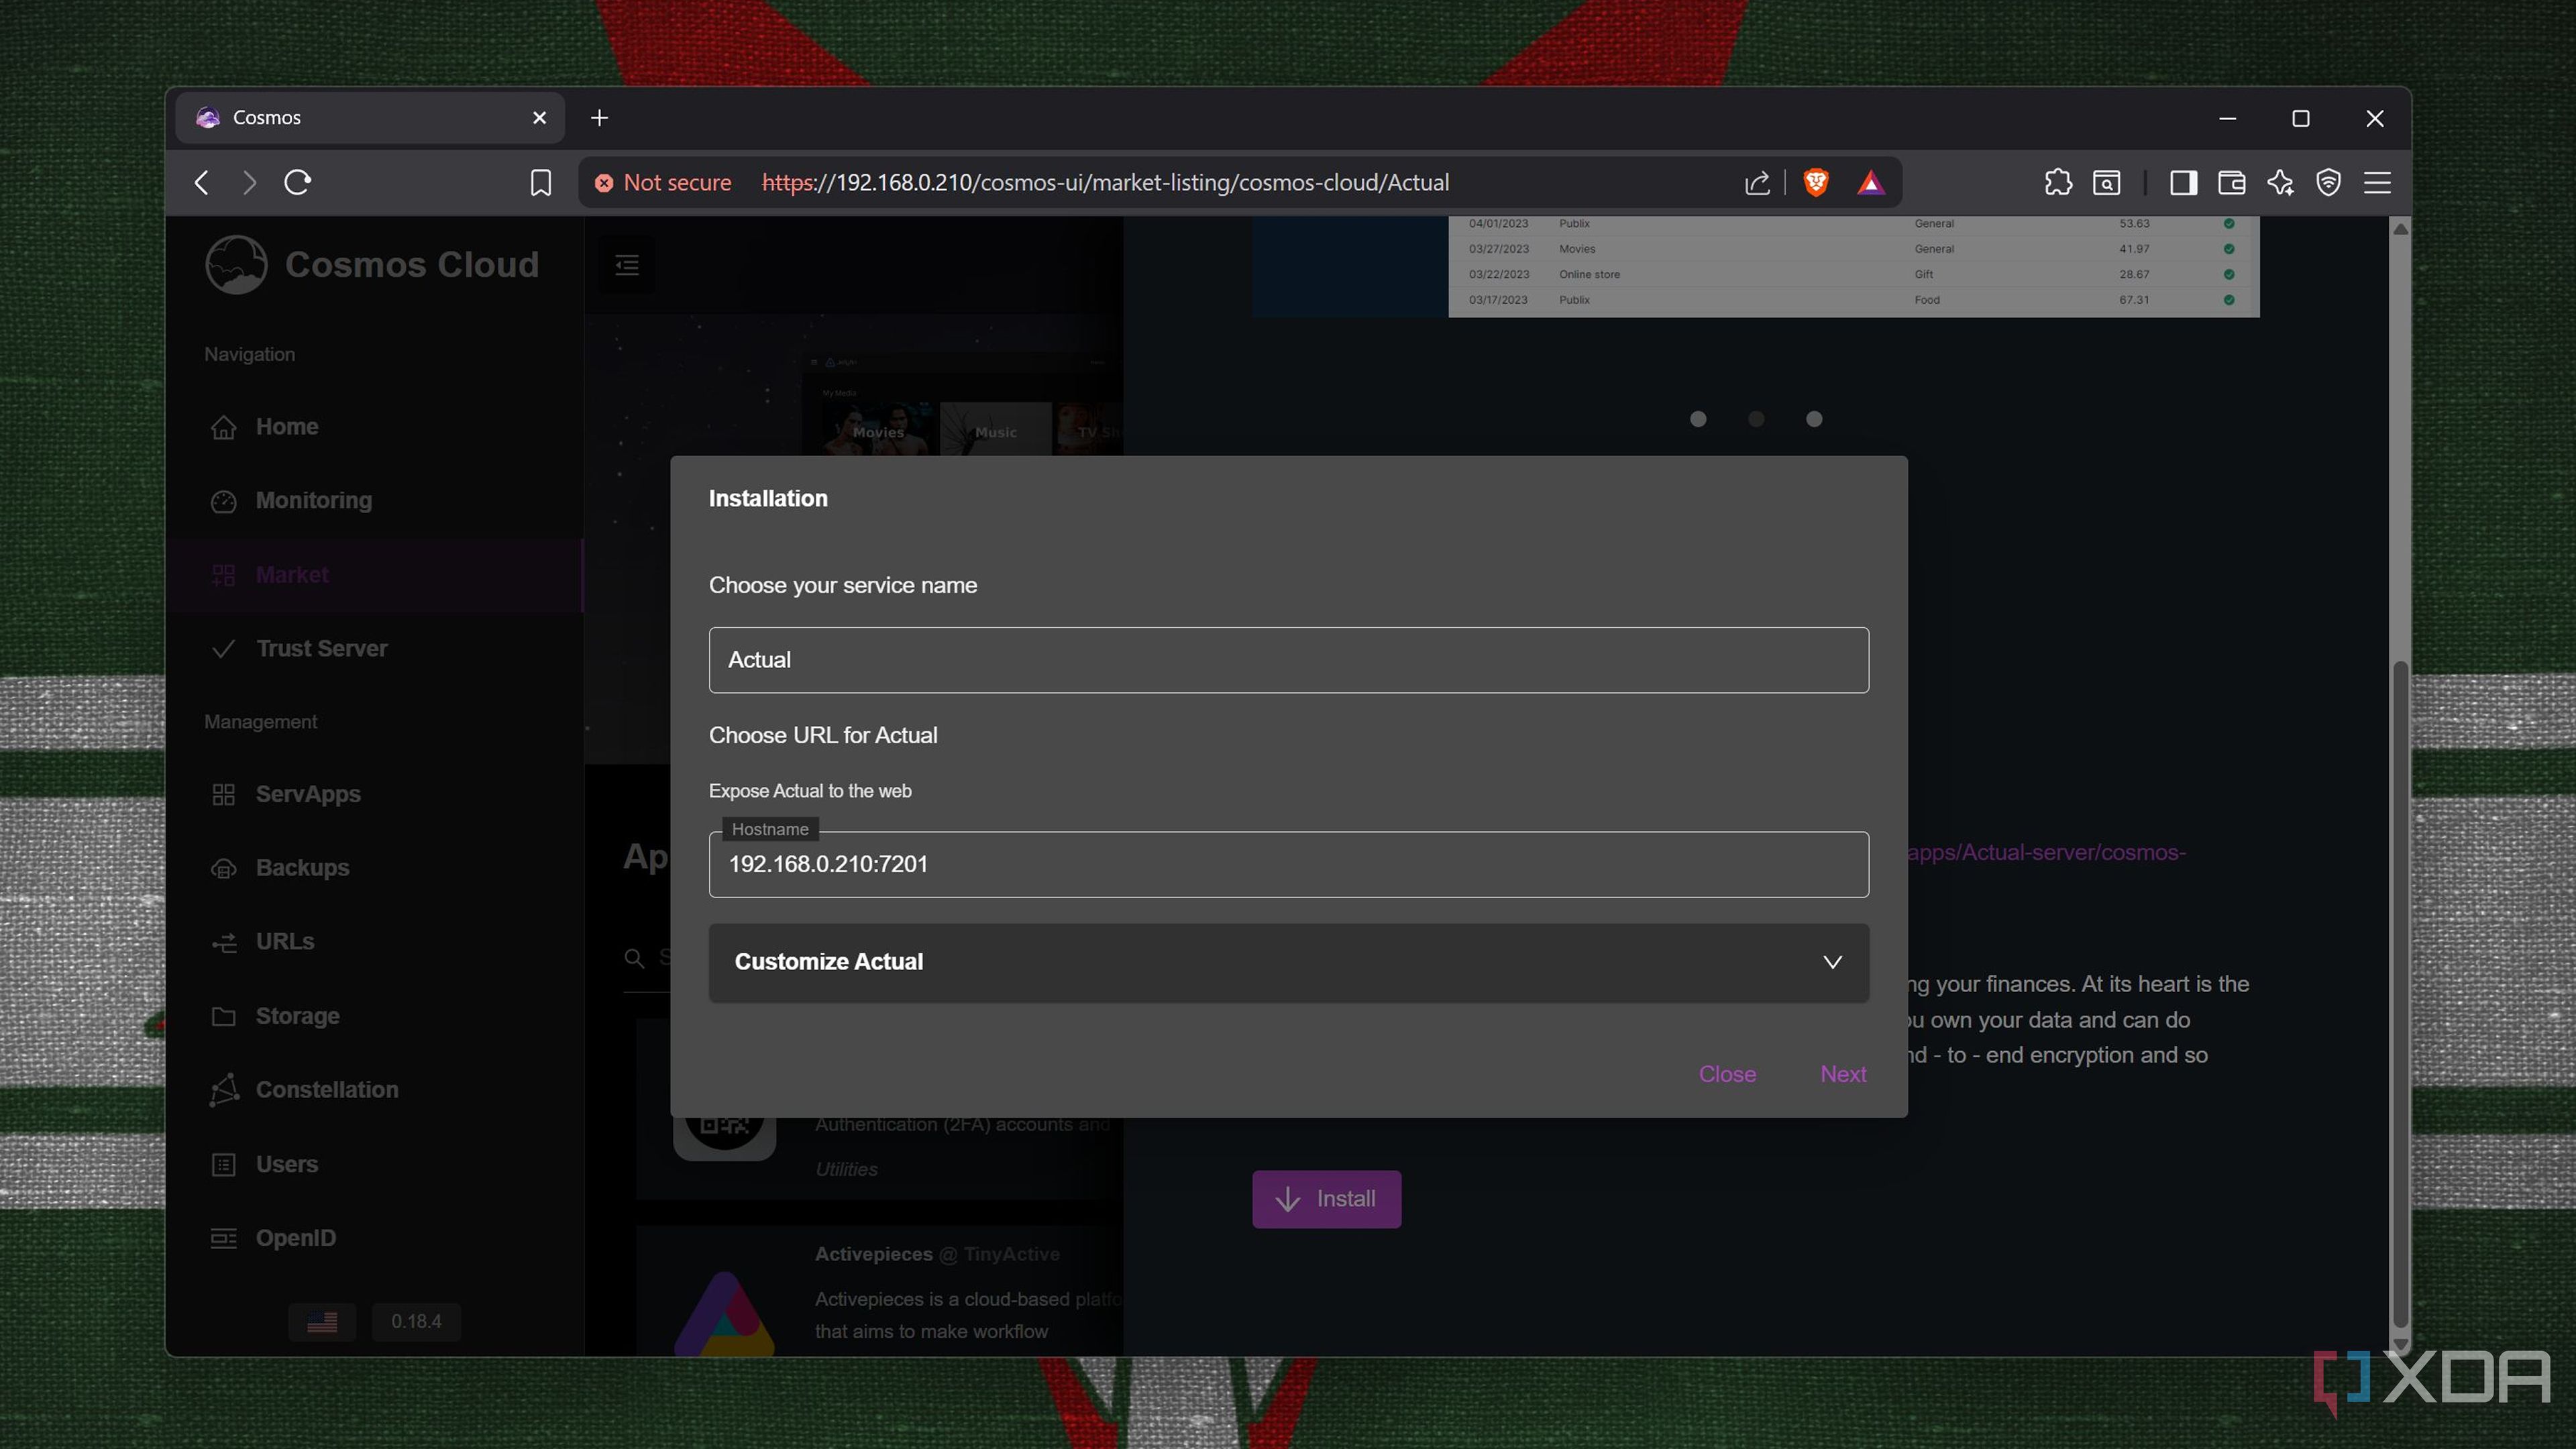Open Users in the sidebar
This screenshot has width=2576, height=1449.
(376, 1164)
